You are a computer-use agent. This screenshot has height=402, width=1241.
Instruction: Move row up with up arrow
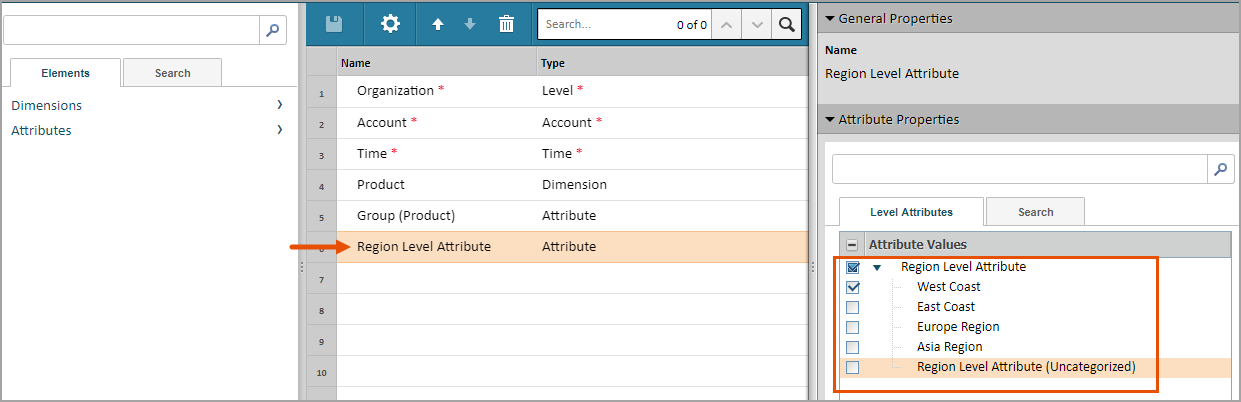[x=437, y=25]
